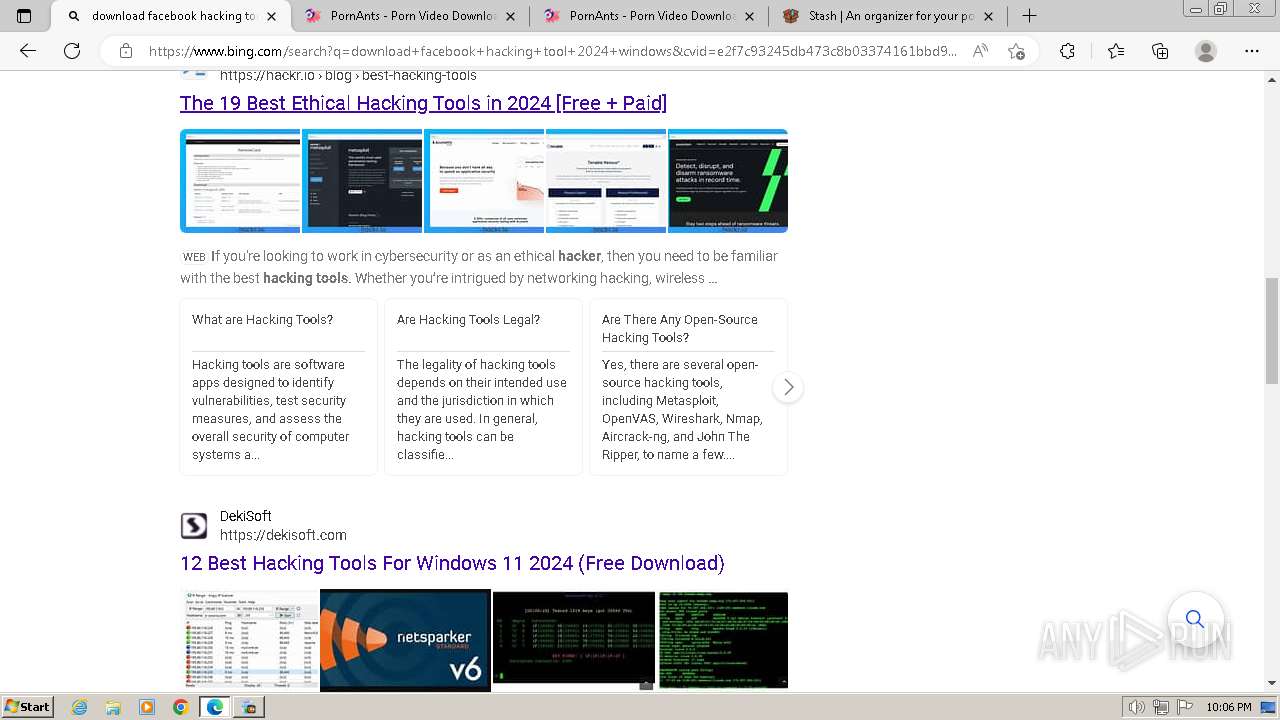Viewport: 1280px width, 720px height.
Task: Close the first PornAnts tab
Action: tap(511, 16)
